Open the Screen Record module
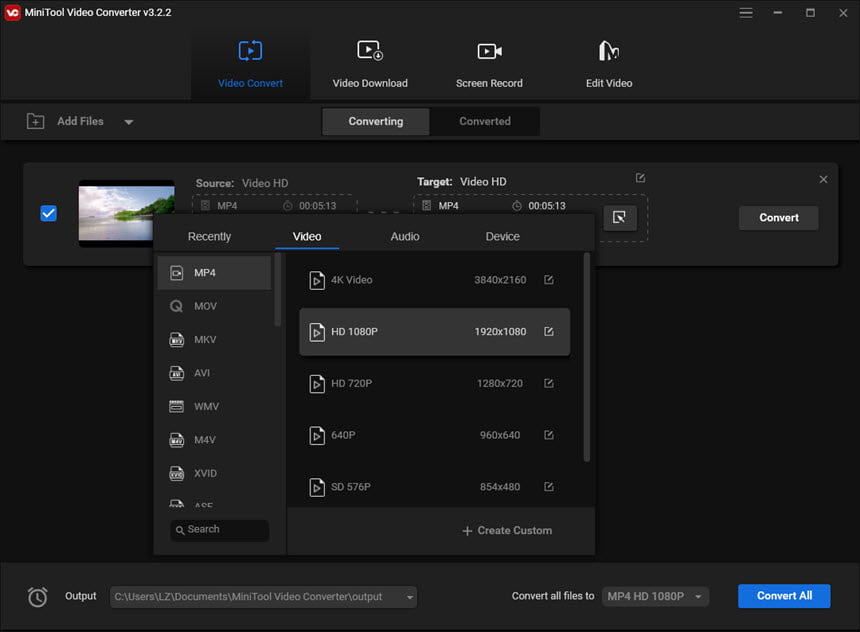The image size is (860, 632). coord(489,64)
